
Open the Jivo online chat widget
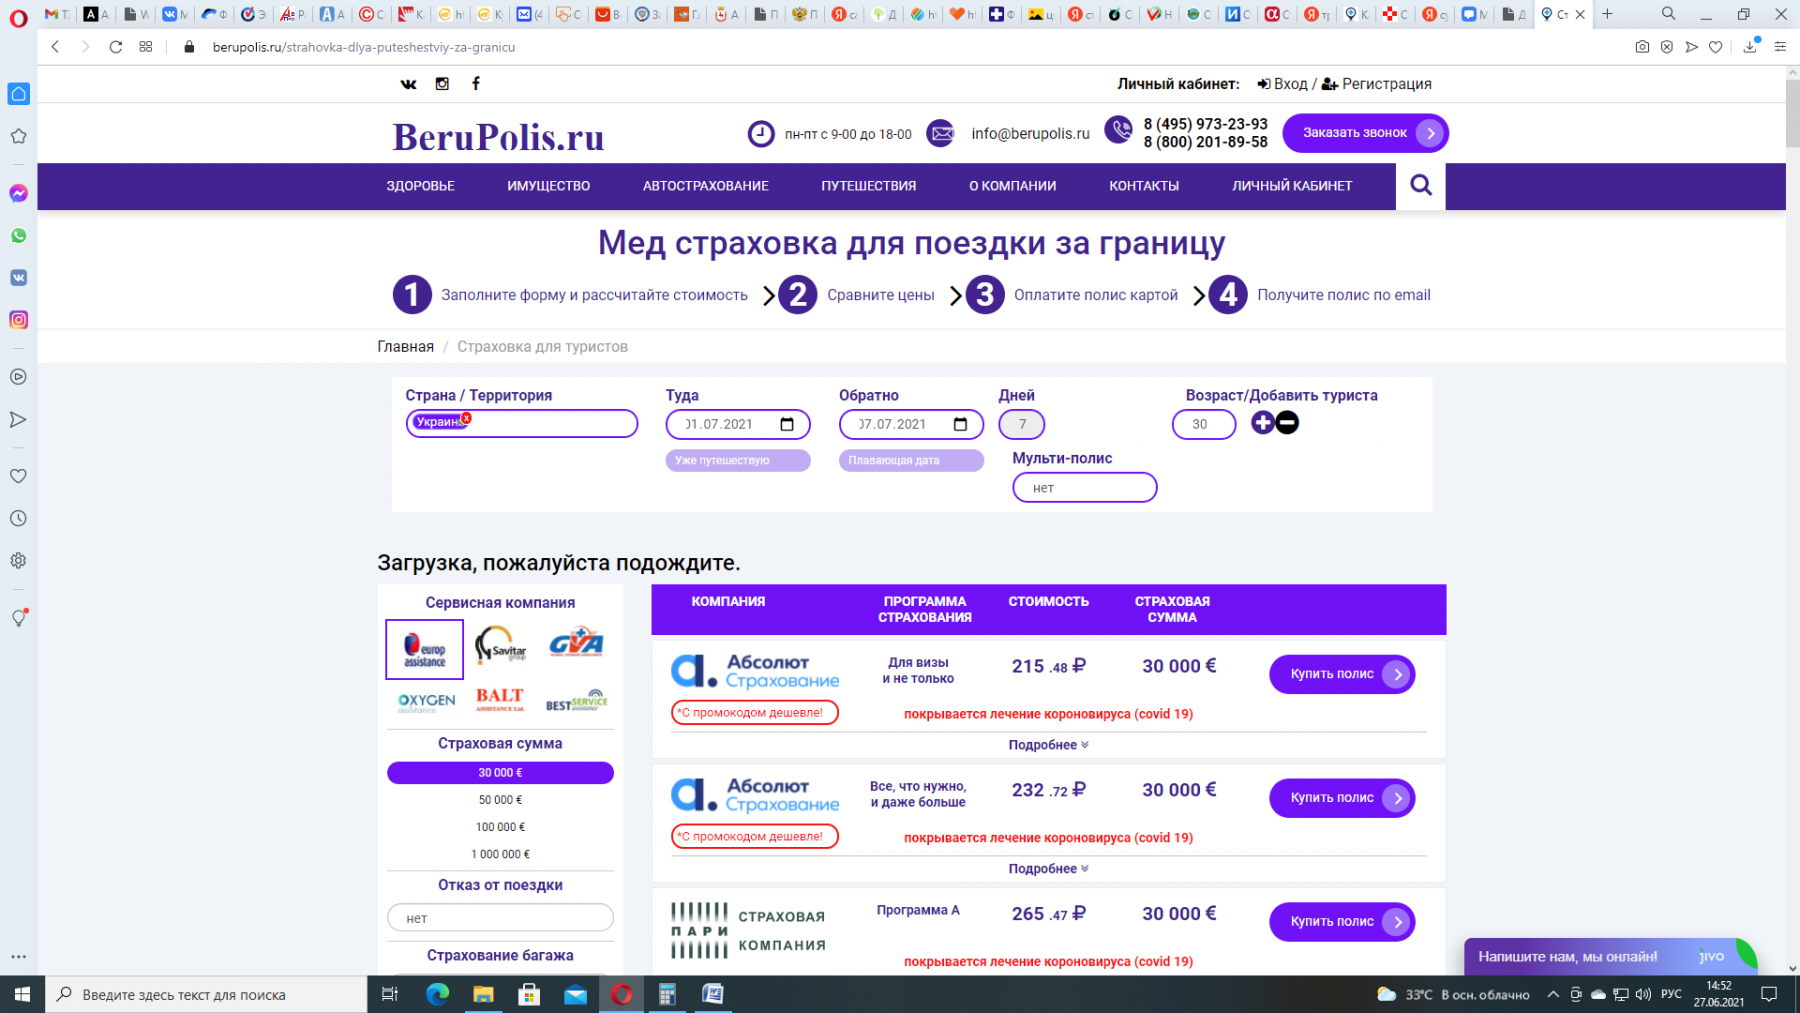(x=1610, y=957)
